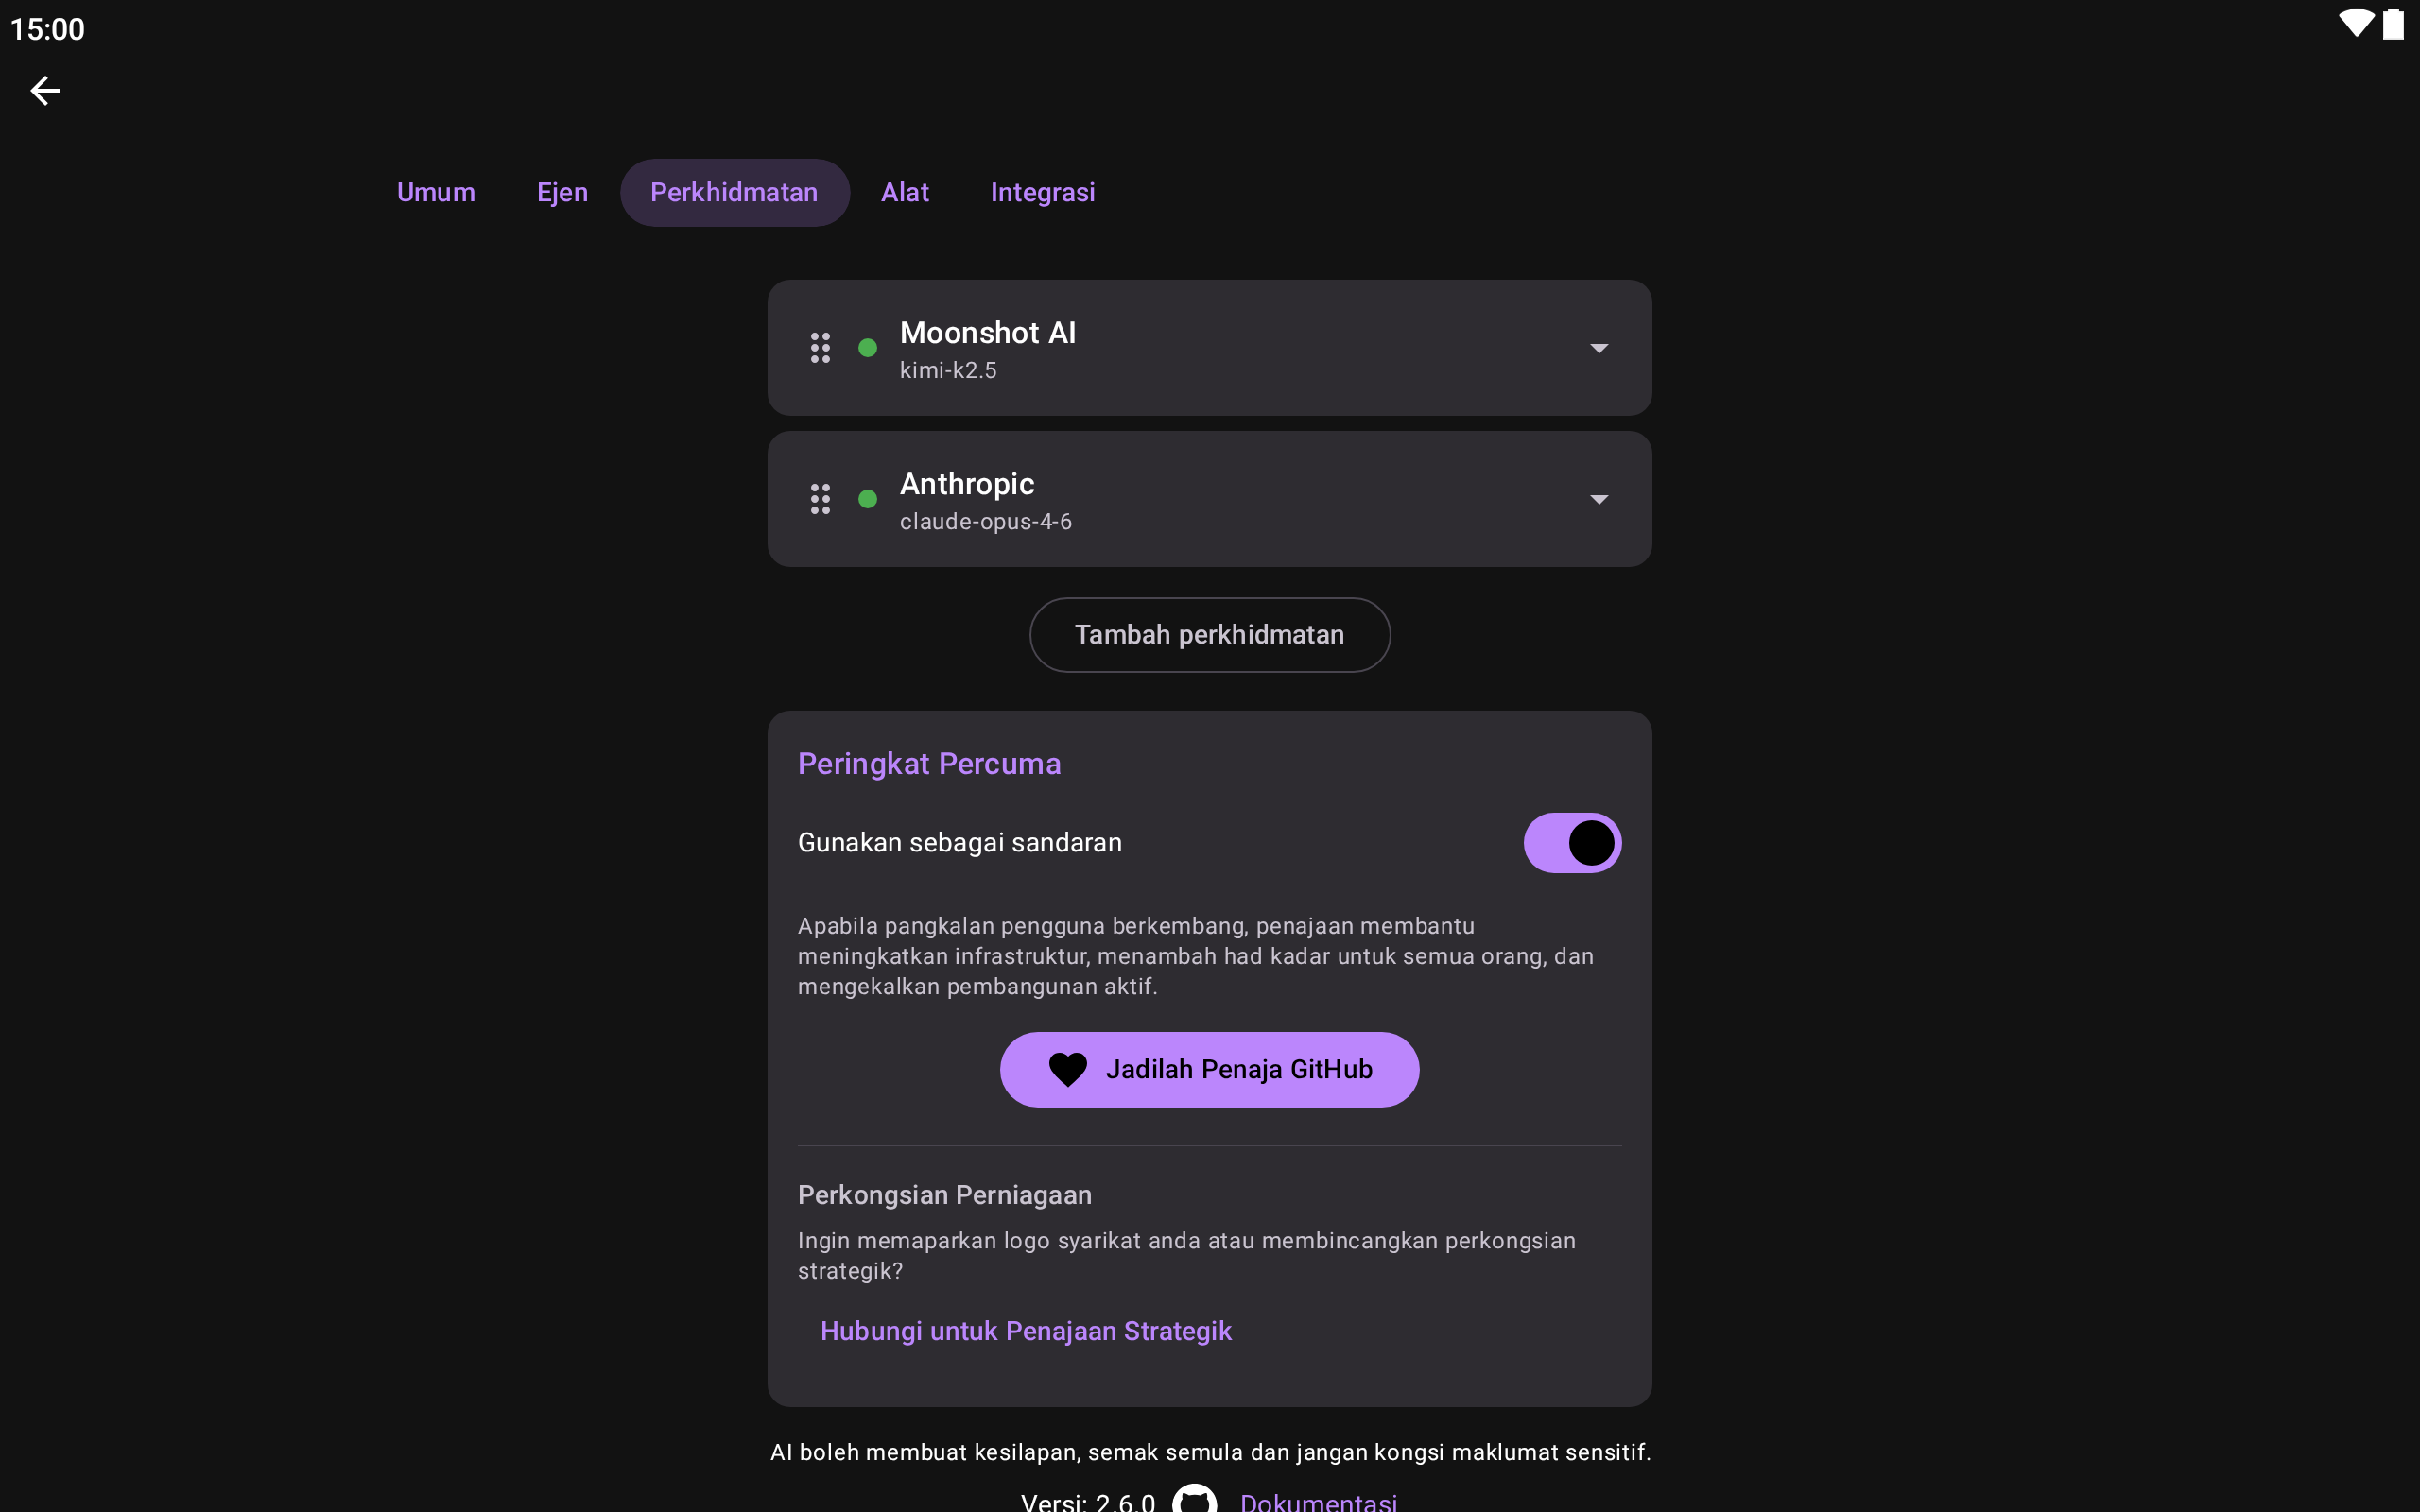Switch to the Umum tab
Viewport: 2420px width, 1512px height.
(x=436, y=193)
